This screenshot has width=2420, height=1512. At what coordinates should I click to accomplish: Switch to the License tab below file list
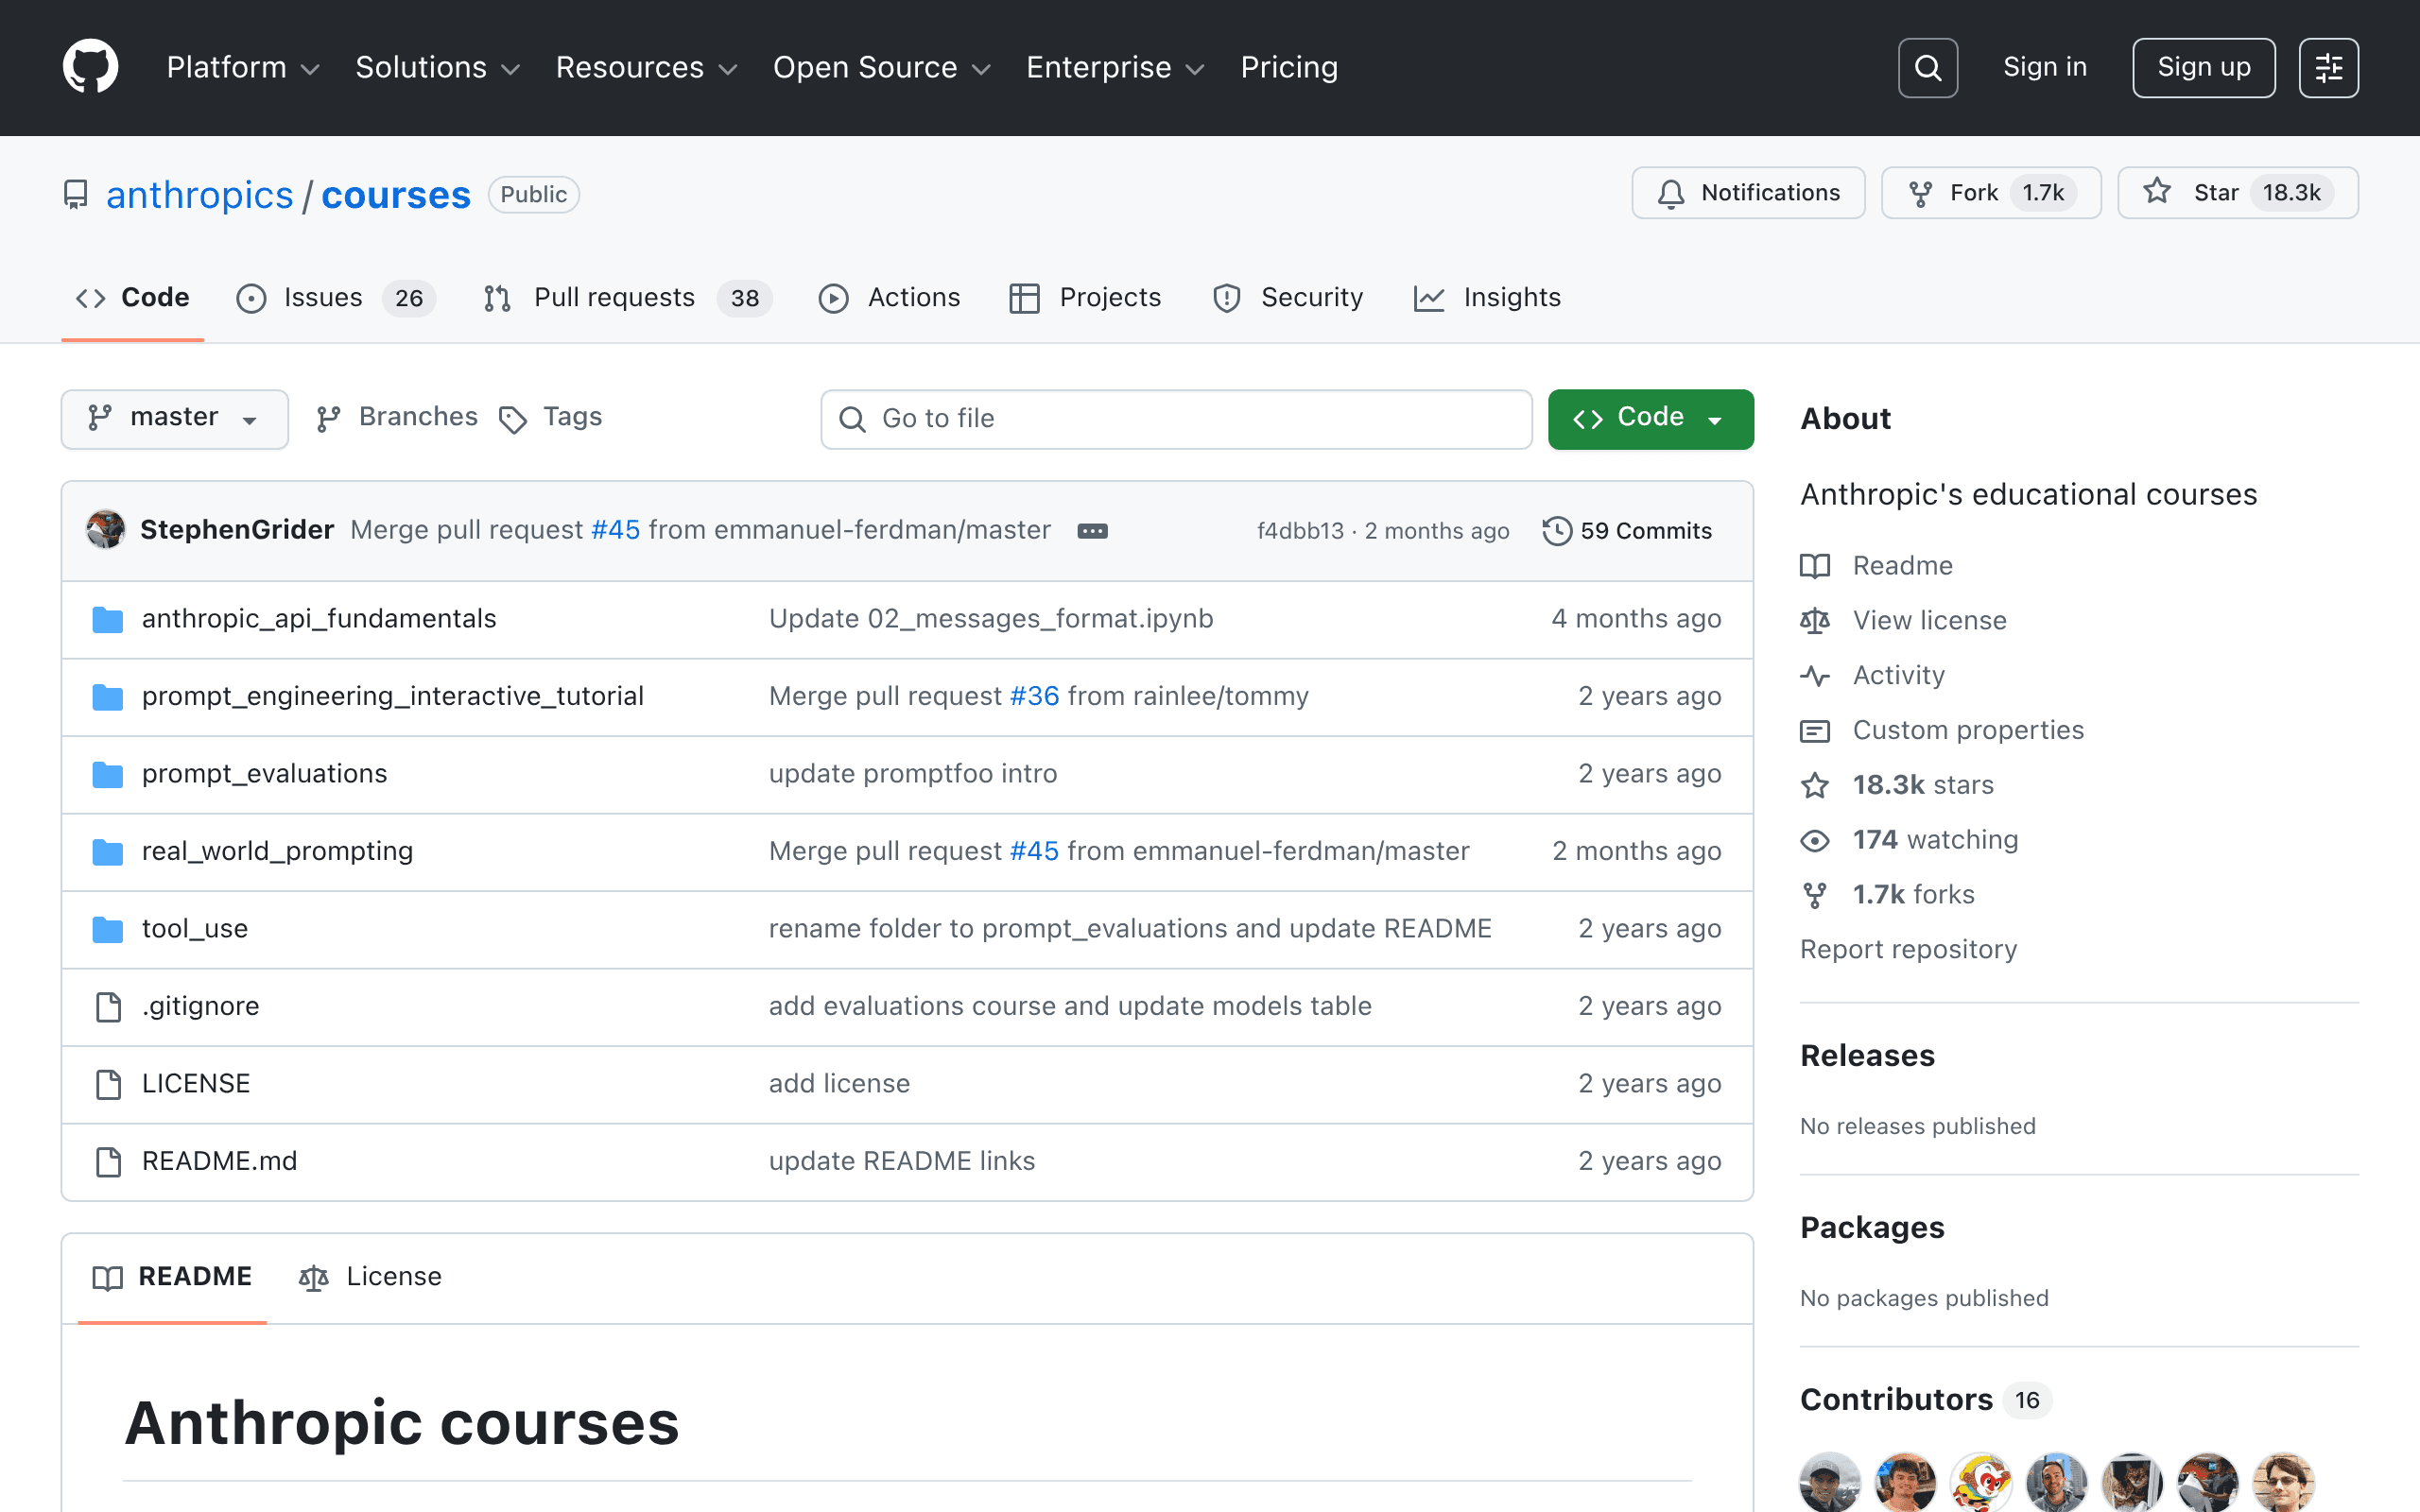(370, 1277)
